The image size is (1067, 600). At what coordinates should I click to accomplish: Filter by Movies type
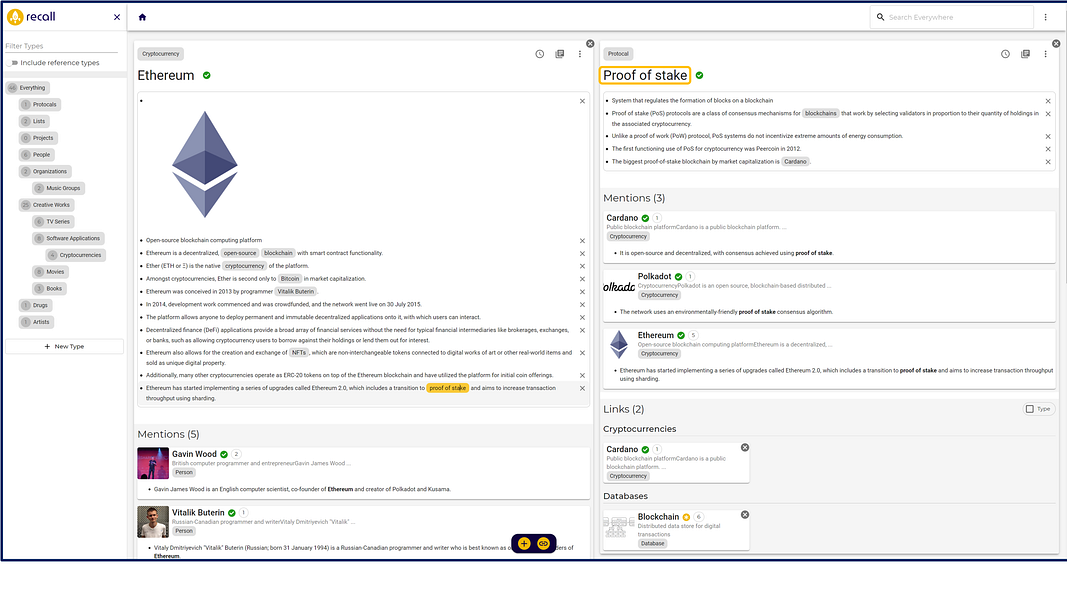[50, 271]
